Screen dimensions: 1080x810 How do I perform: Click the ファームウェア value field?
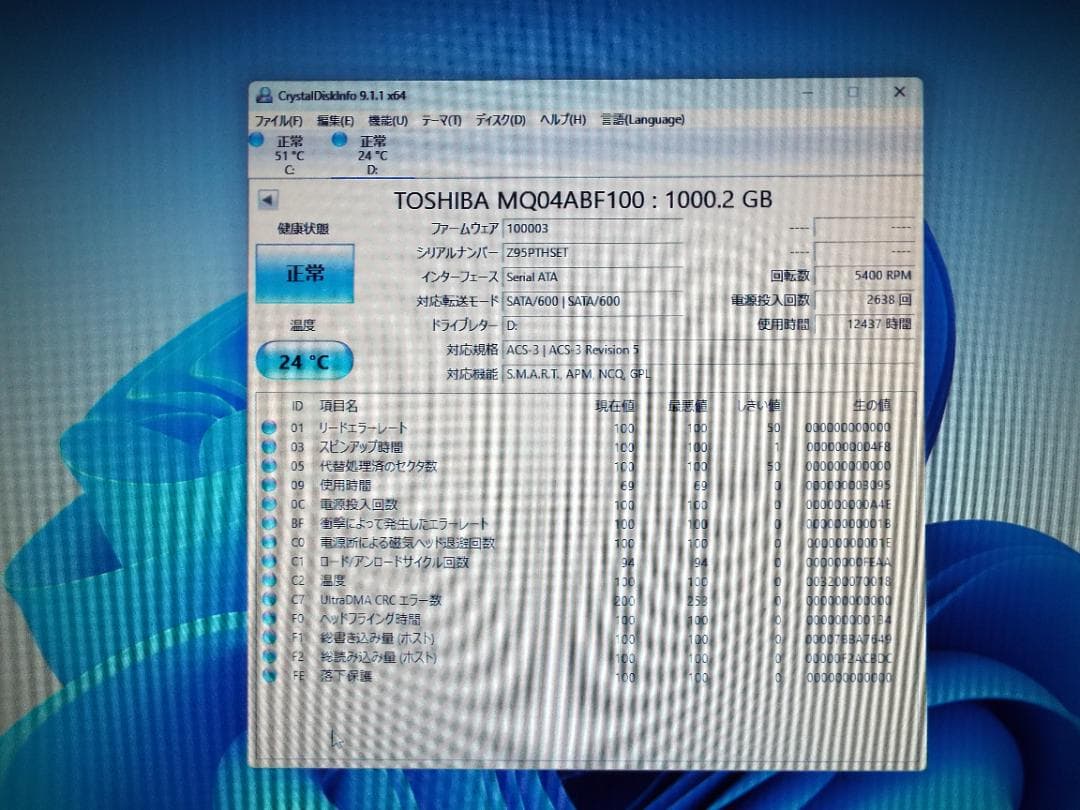590,228
